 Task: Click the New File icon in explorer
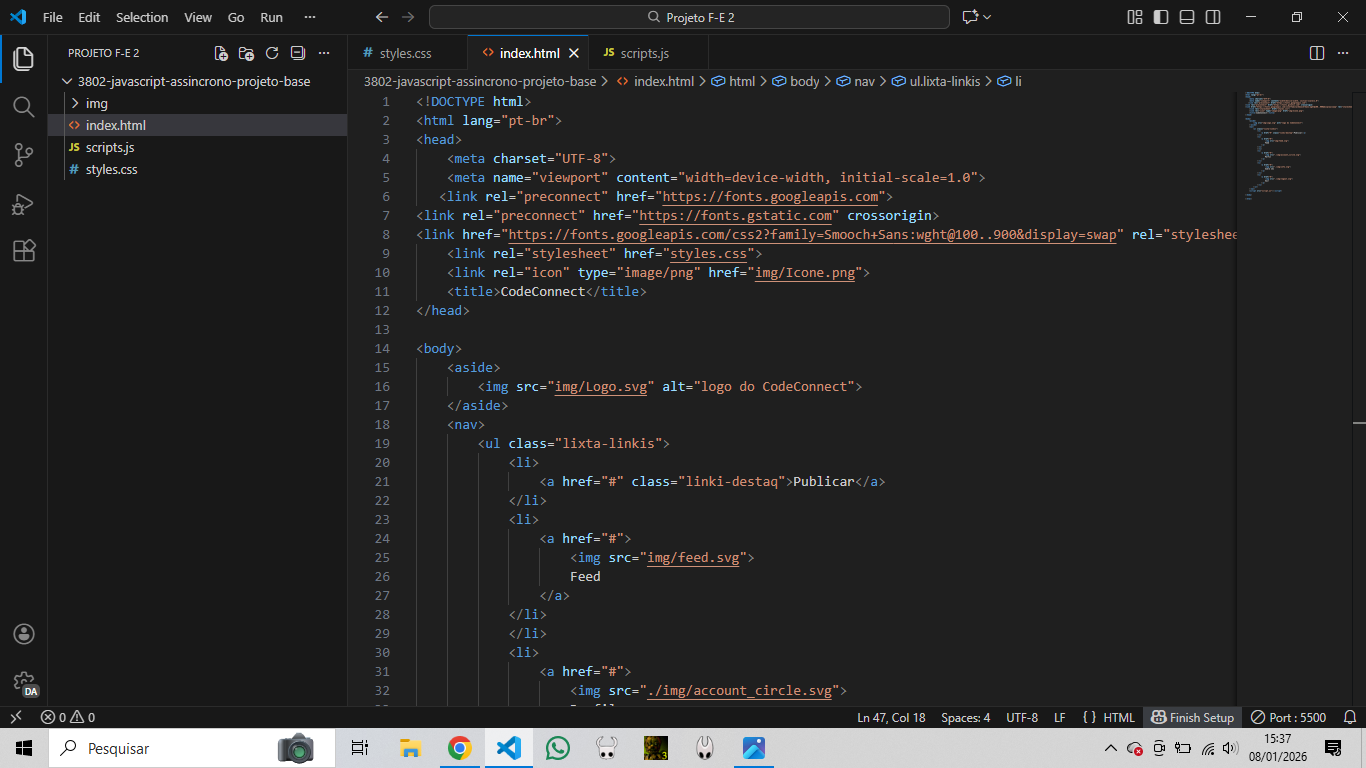coord(221,53)
